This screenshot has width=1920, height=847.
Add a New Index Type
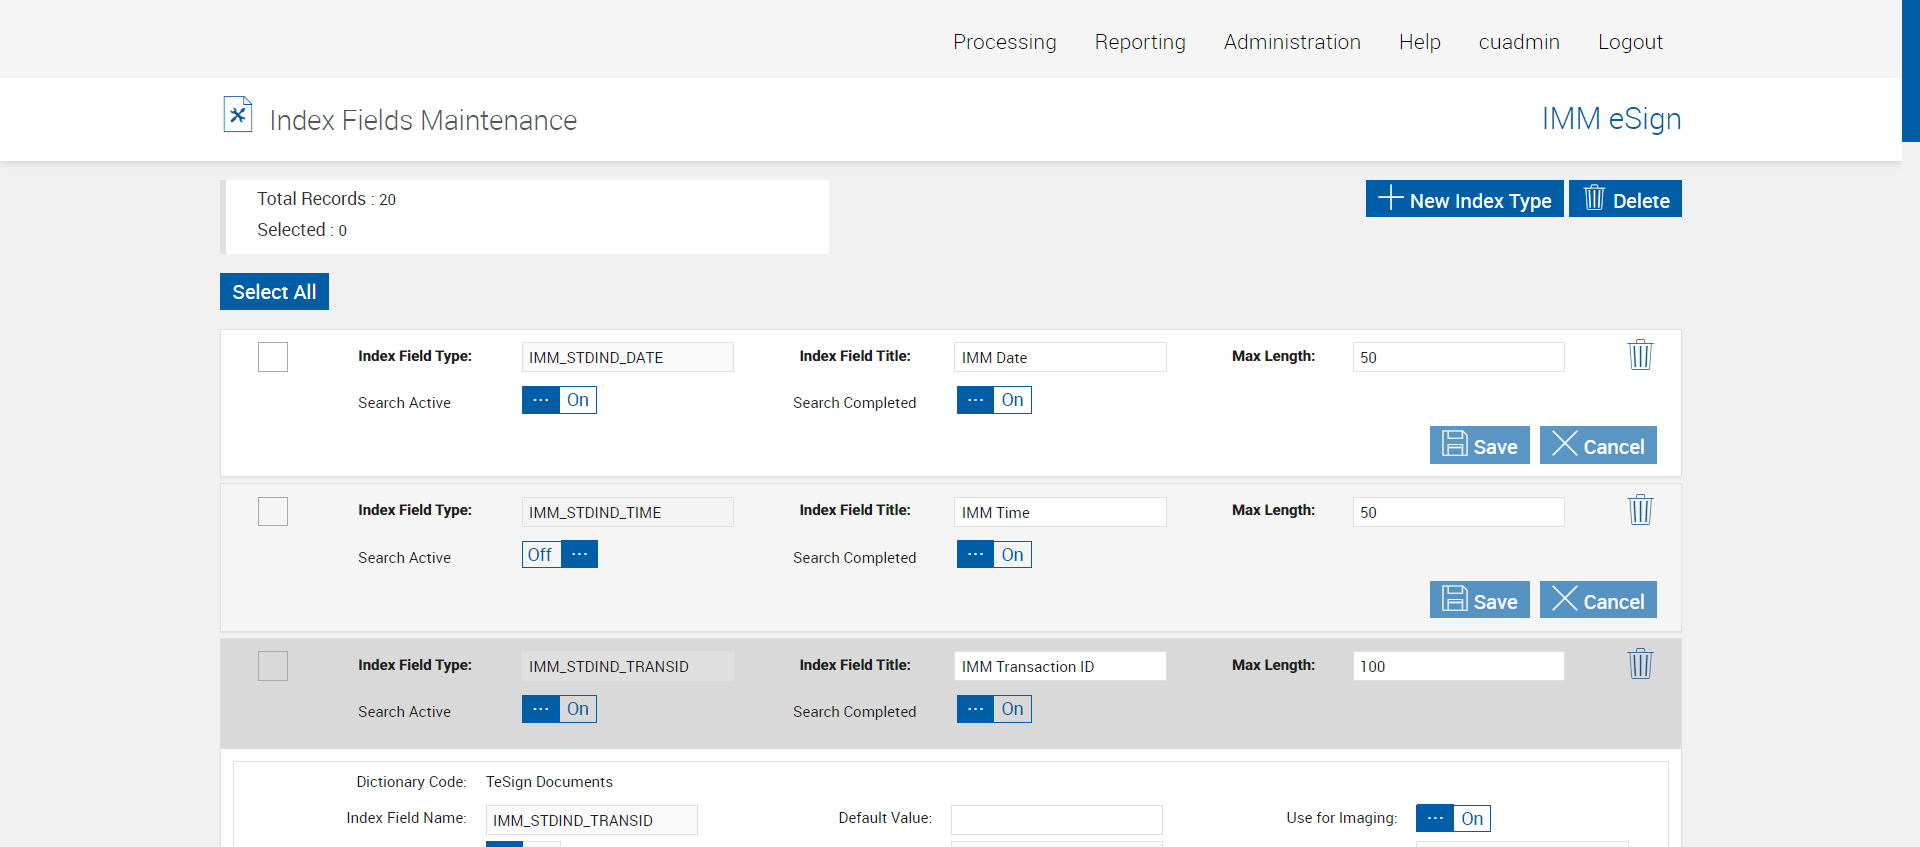coord(1464,200)
